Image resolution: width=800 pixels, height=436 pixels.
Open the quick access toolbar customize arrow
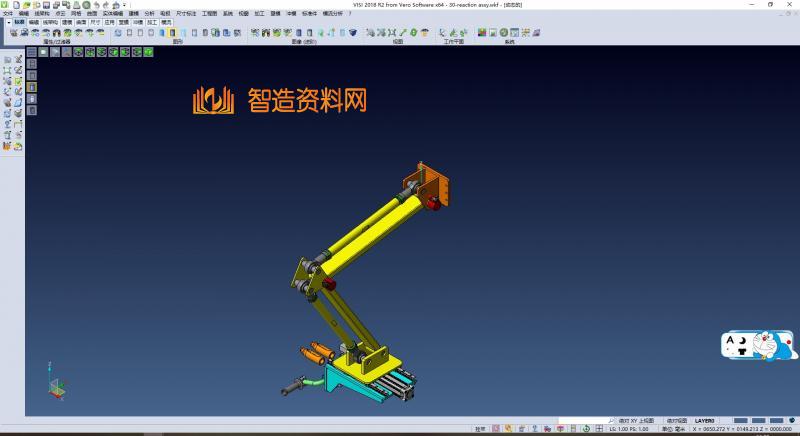coord(124,5)
